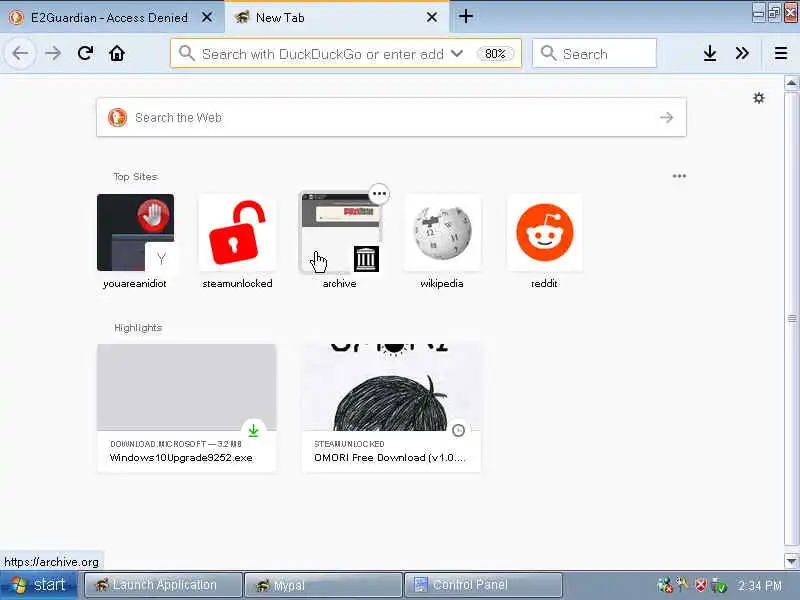Viewport: 800px width, 600px height.
Task: Switch to E2Guardian - Access Denied tab
Action: [112, 17]
